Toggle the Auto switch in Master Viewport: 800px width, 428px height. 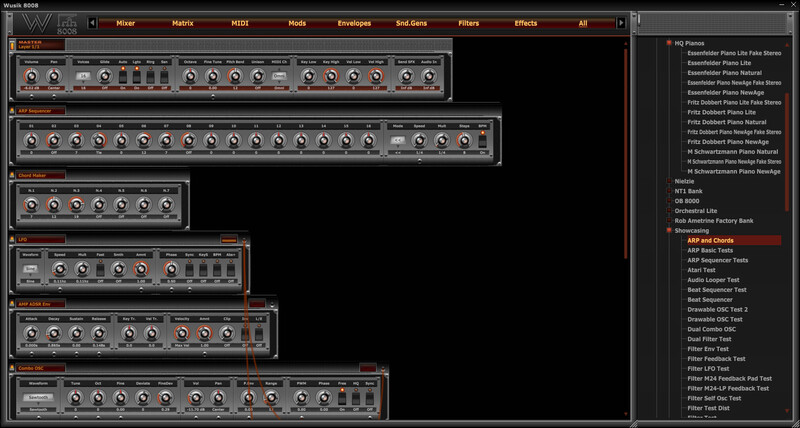coord(124,70)
